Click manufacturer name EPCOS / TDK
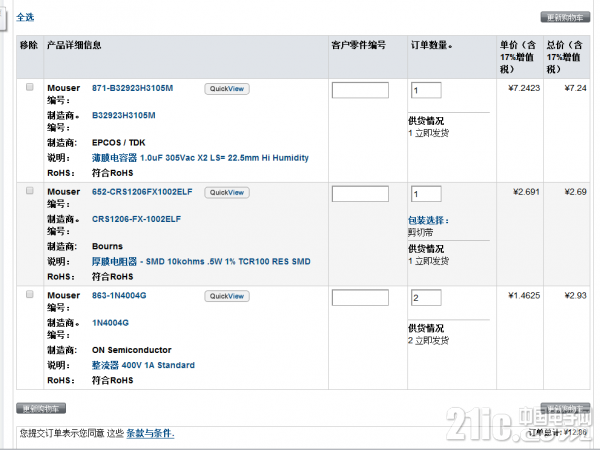This screenshot has height=450, width=600. click(119, 143)
